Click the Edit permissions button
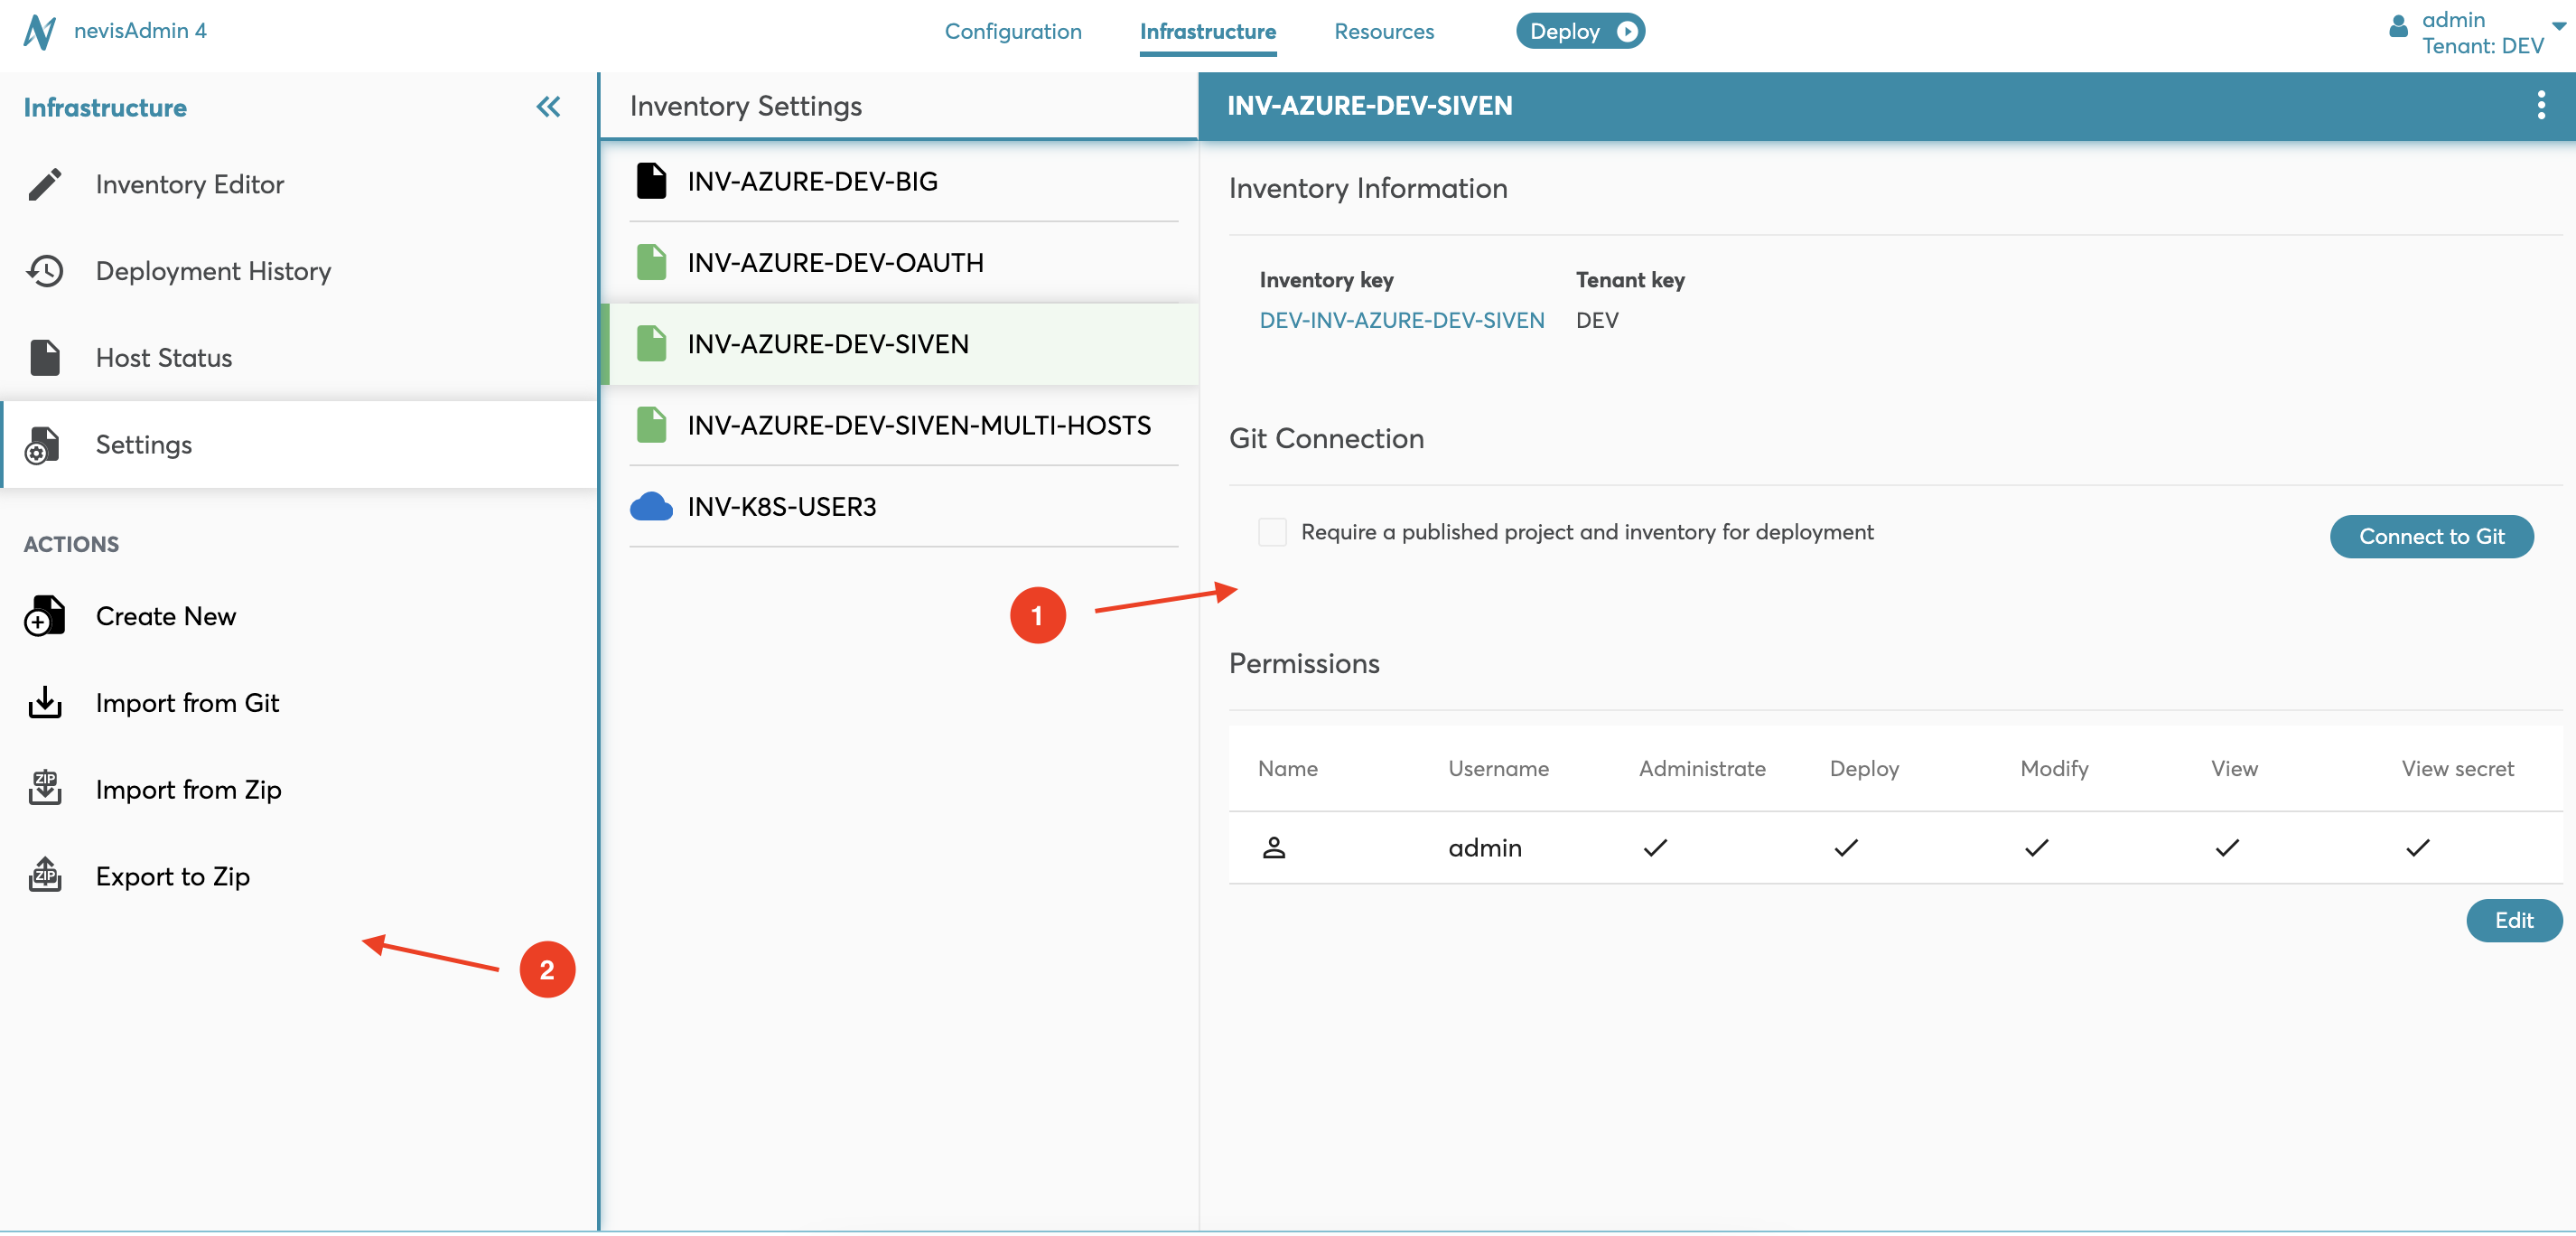This screenshot has height=1236, width=2576. (2512, 920)
